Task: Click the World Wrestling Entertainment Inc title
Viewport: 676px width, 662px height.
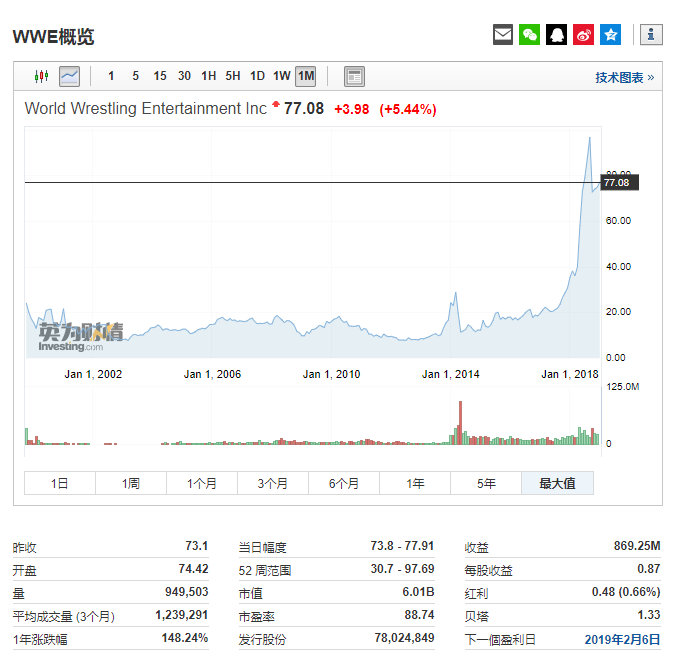Action: (x=146, y=108)
